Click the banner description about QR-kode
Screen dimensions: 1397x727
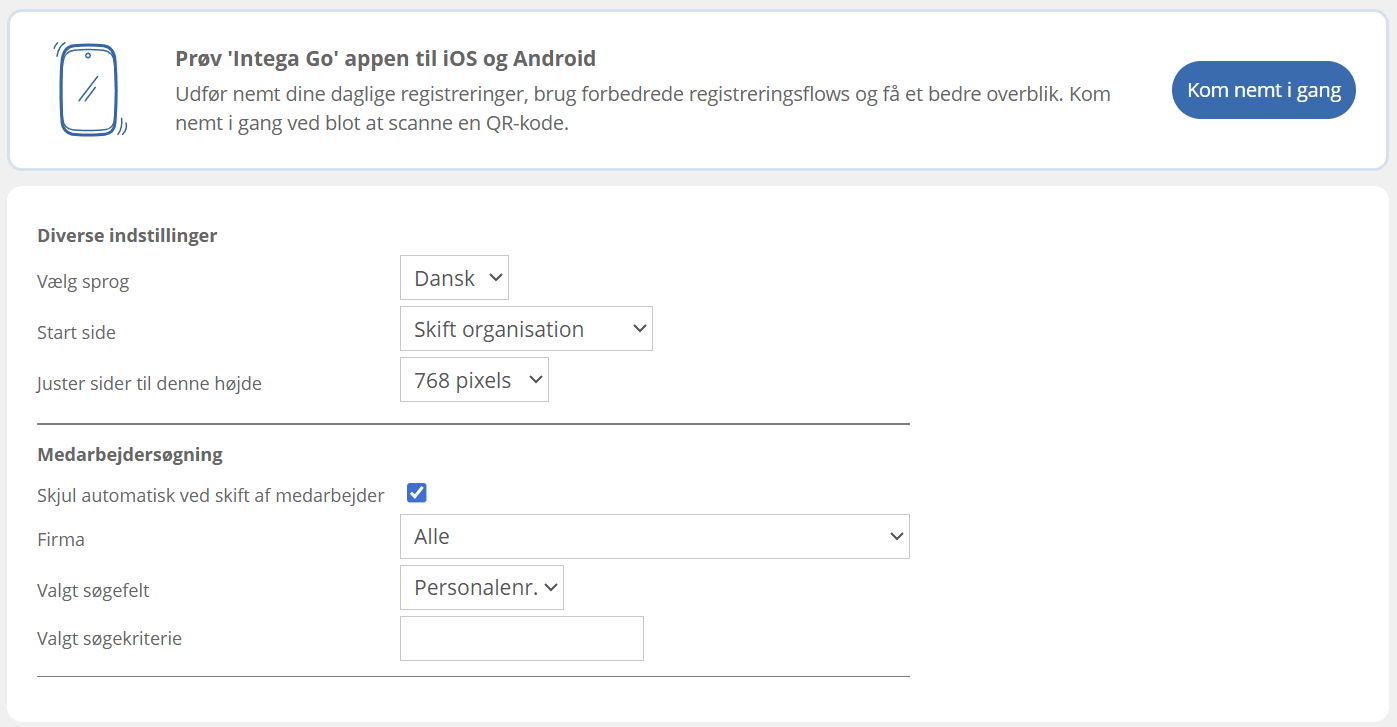tap(642, 109)
